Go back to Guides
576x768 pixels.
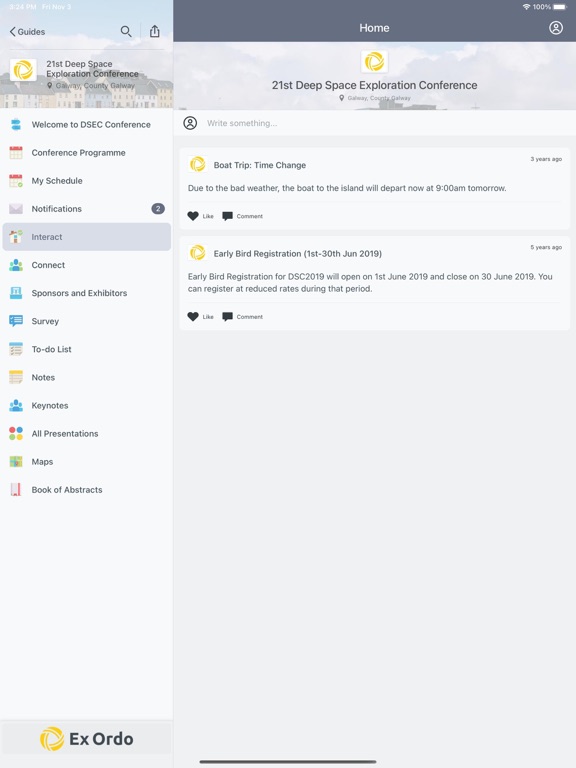click(x=27, y=32)
